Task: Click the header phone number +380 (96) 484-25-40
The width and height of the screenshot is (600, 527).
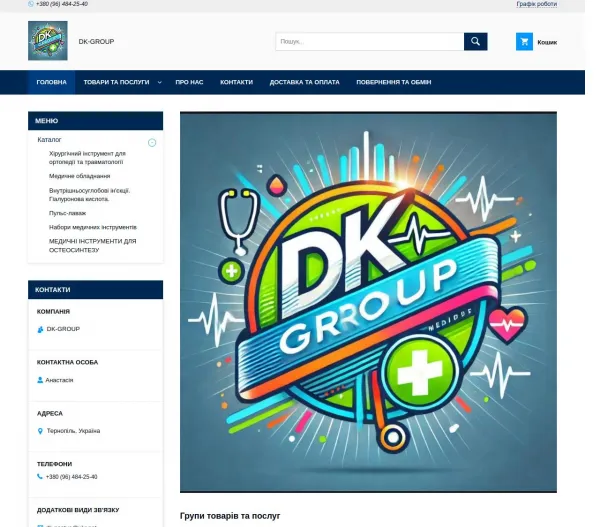Action: (x=62, y=4)
